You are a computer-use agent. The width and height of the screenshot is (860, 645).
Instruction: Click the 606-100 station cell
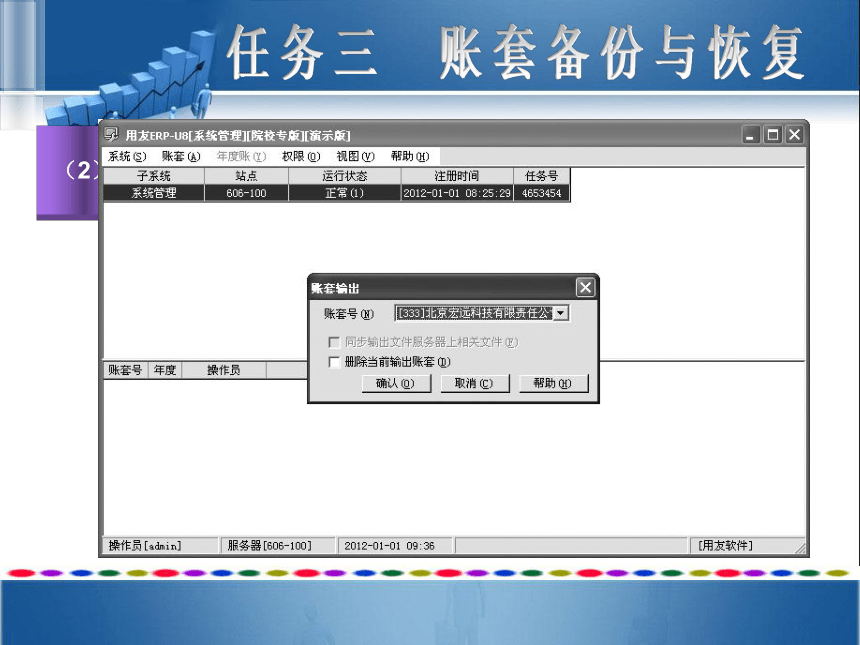pos(246,193)
